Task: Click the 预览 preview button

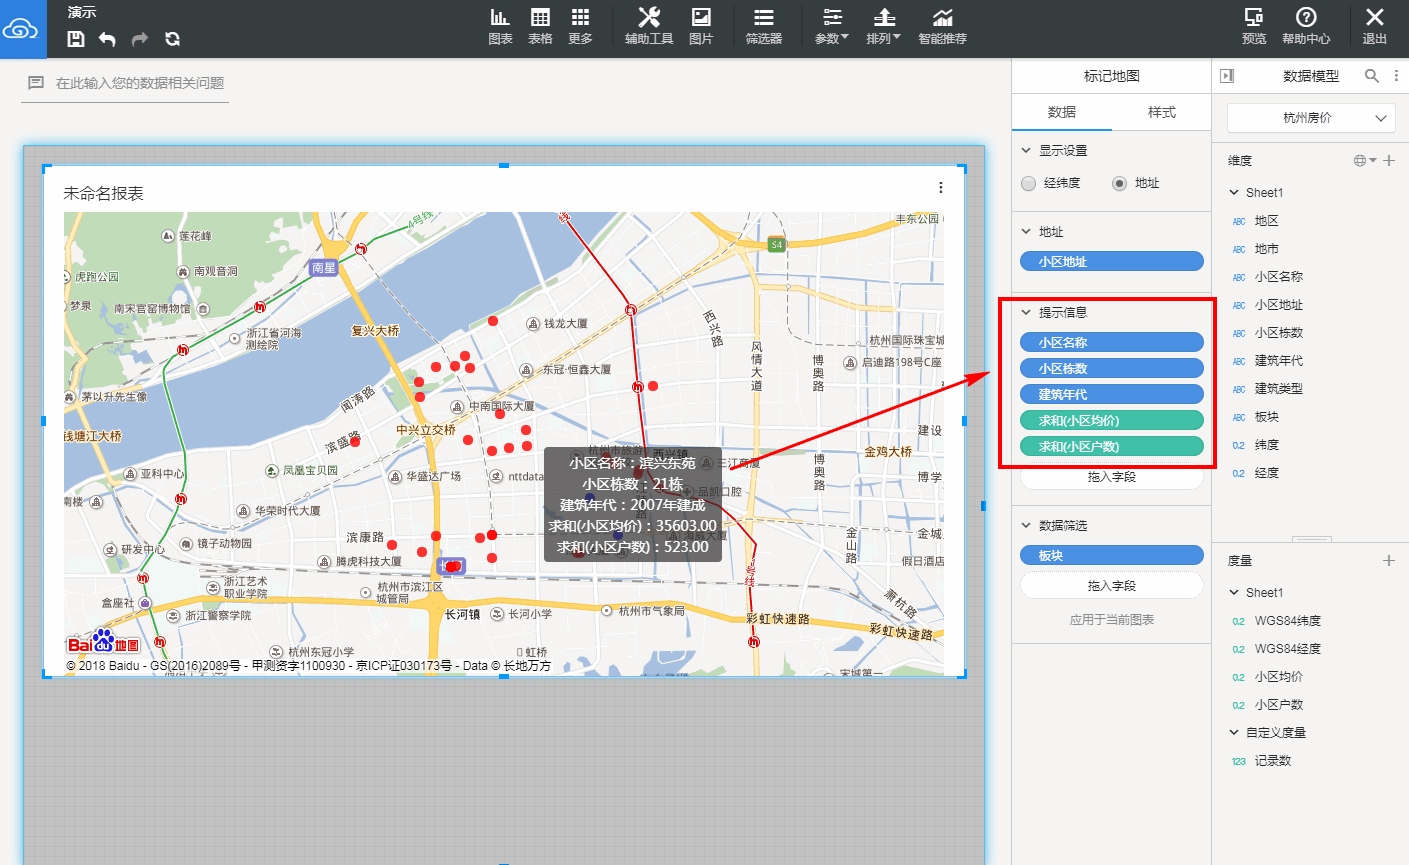Action: coord(1254,26)
